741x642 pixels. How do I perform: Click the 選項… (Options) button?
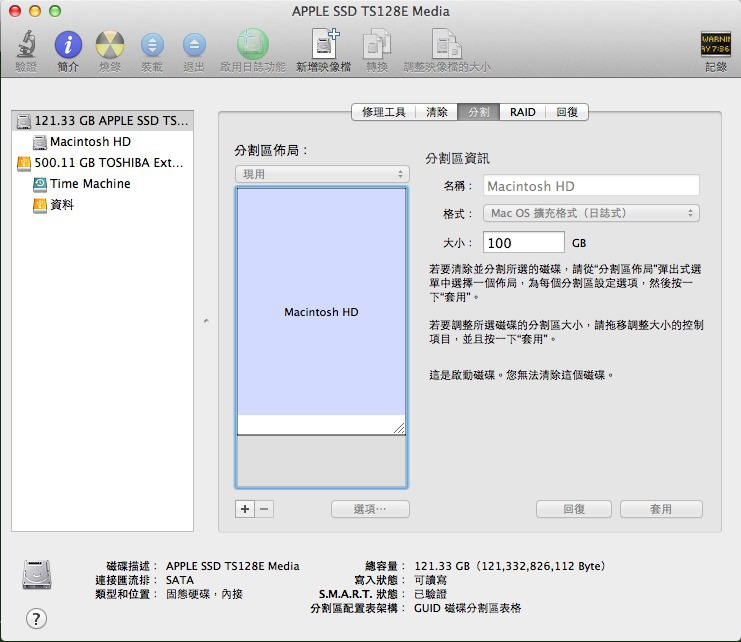click(x=370, y=509)
